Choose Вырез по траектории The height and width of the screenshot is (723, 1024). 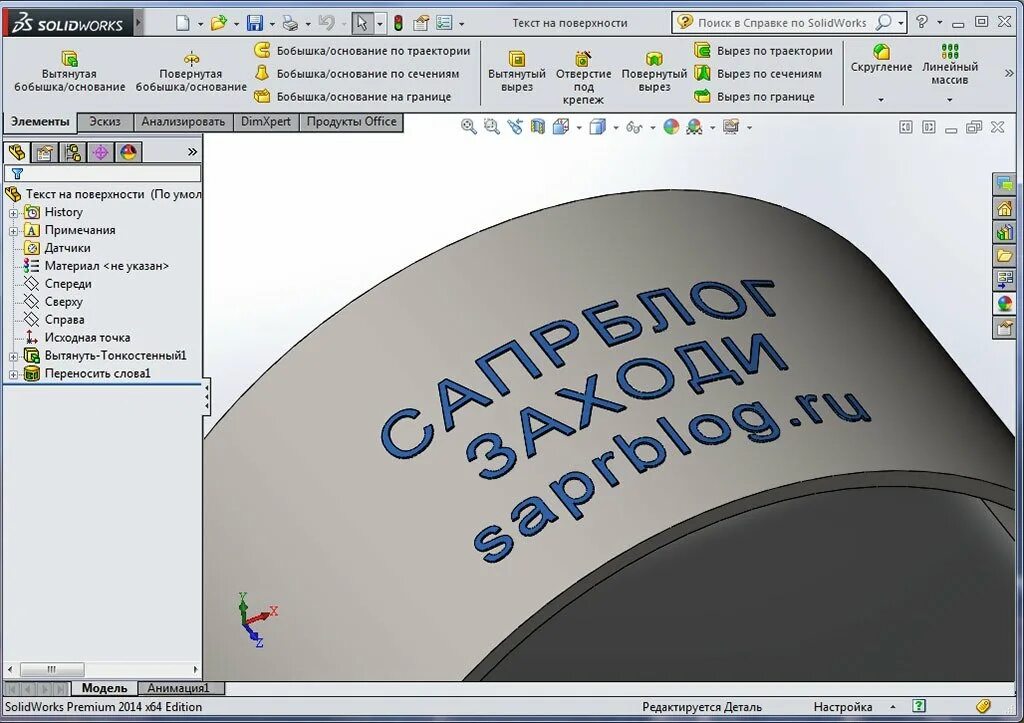763,50
